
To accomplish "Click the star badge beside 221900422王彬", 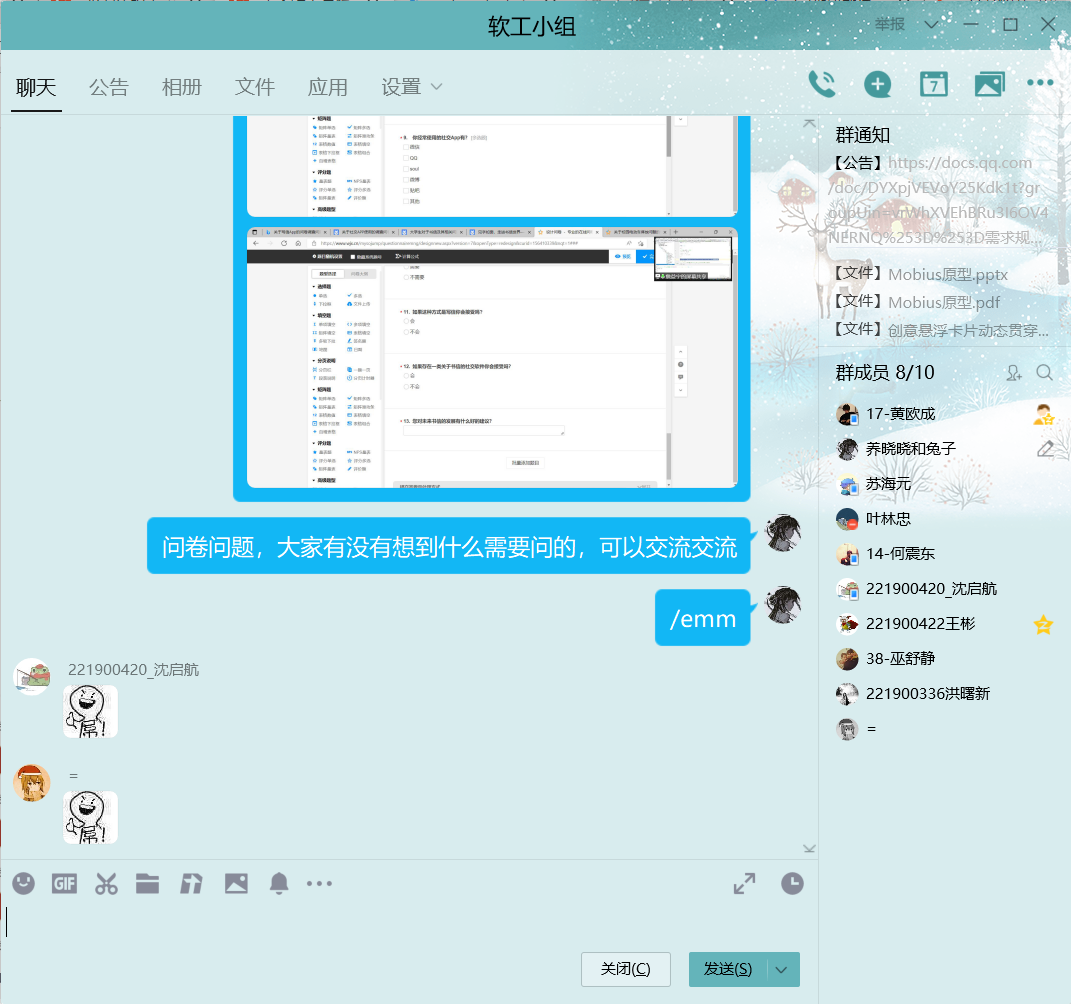I will coord(1044,624).
